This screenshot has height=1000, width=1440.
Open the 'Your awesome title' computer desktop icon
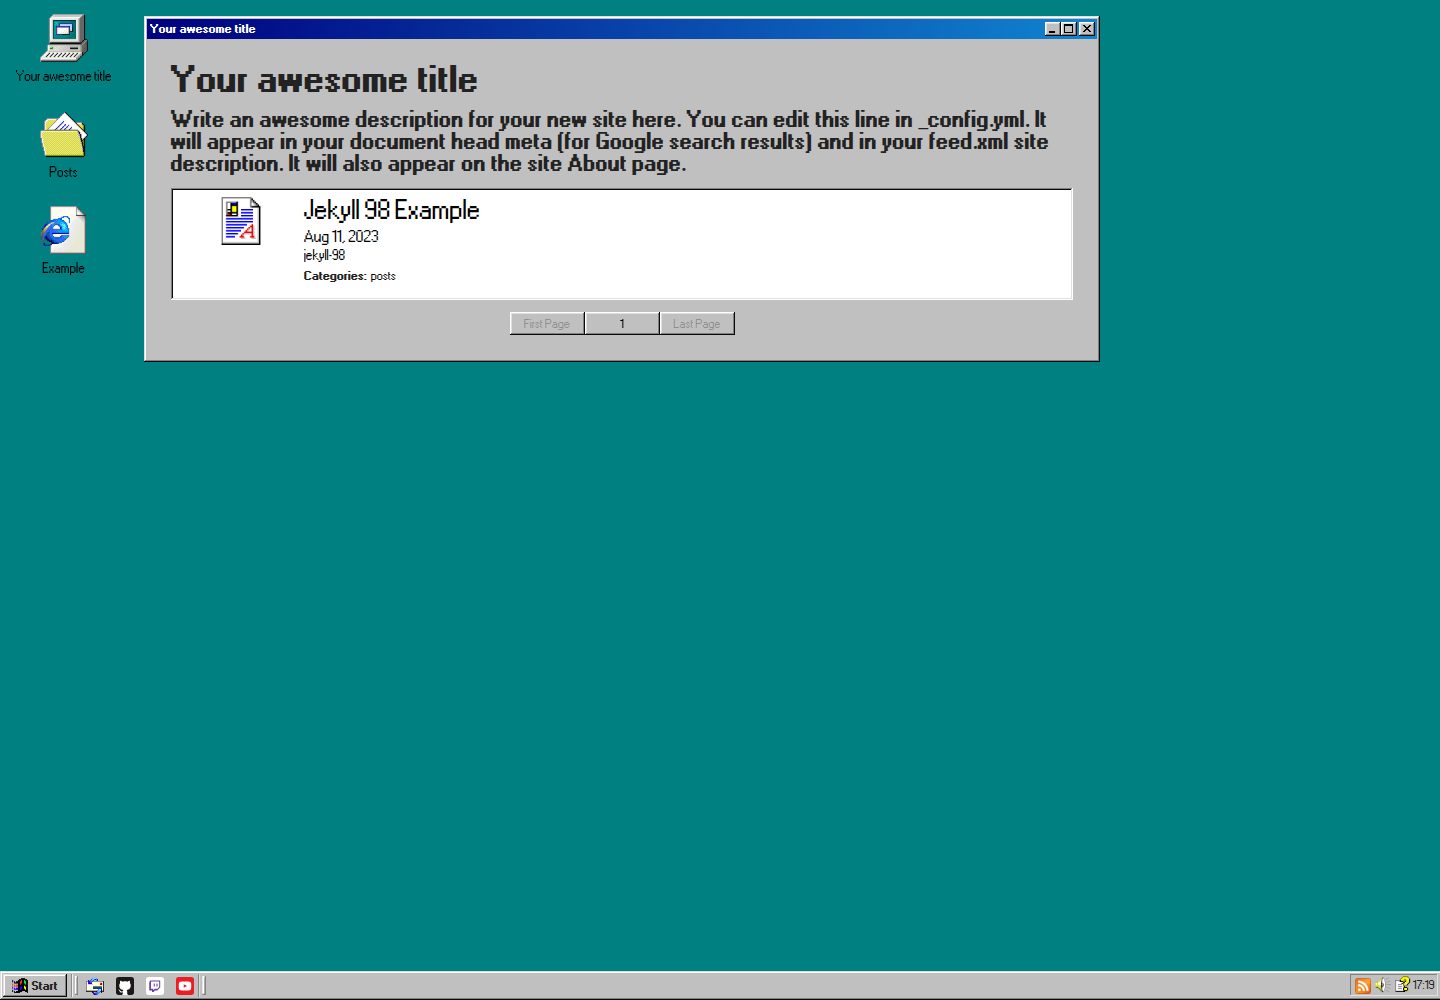coord(63,48)
